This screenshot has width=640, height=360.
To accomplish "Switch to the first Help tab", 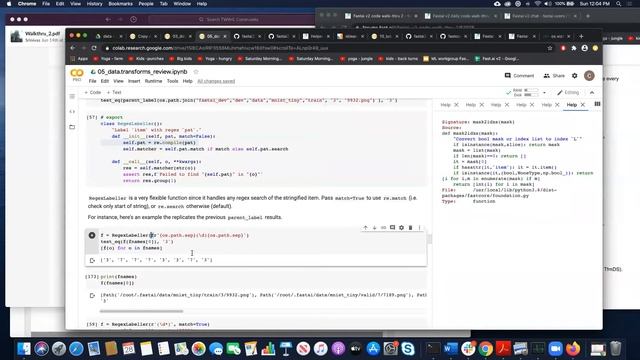I will pos(445,105).
